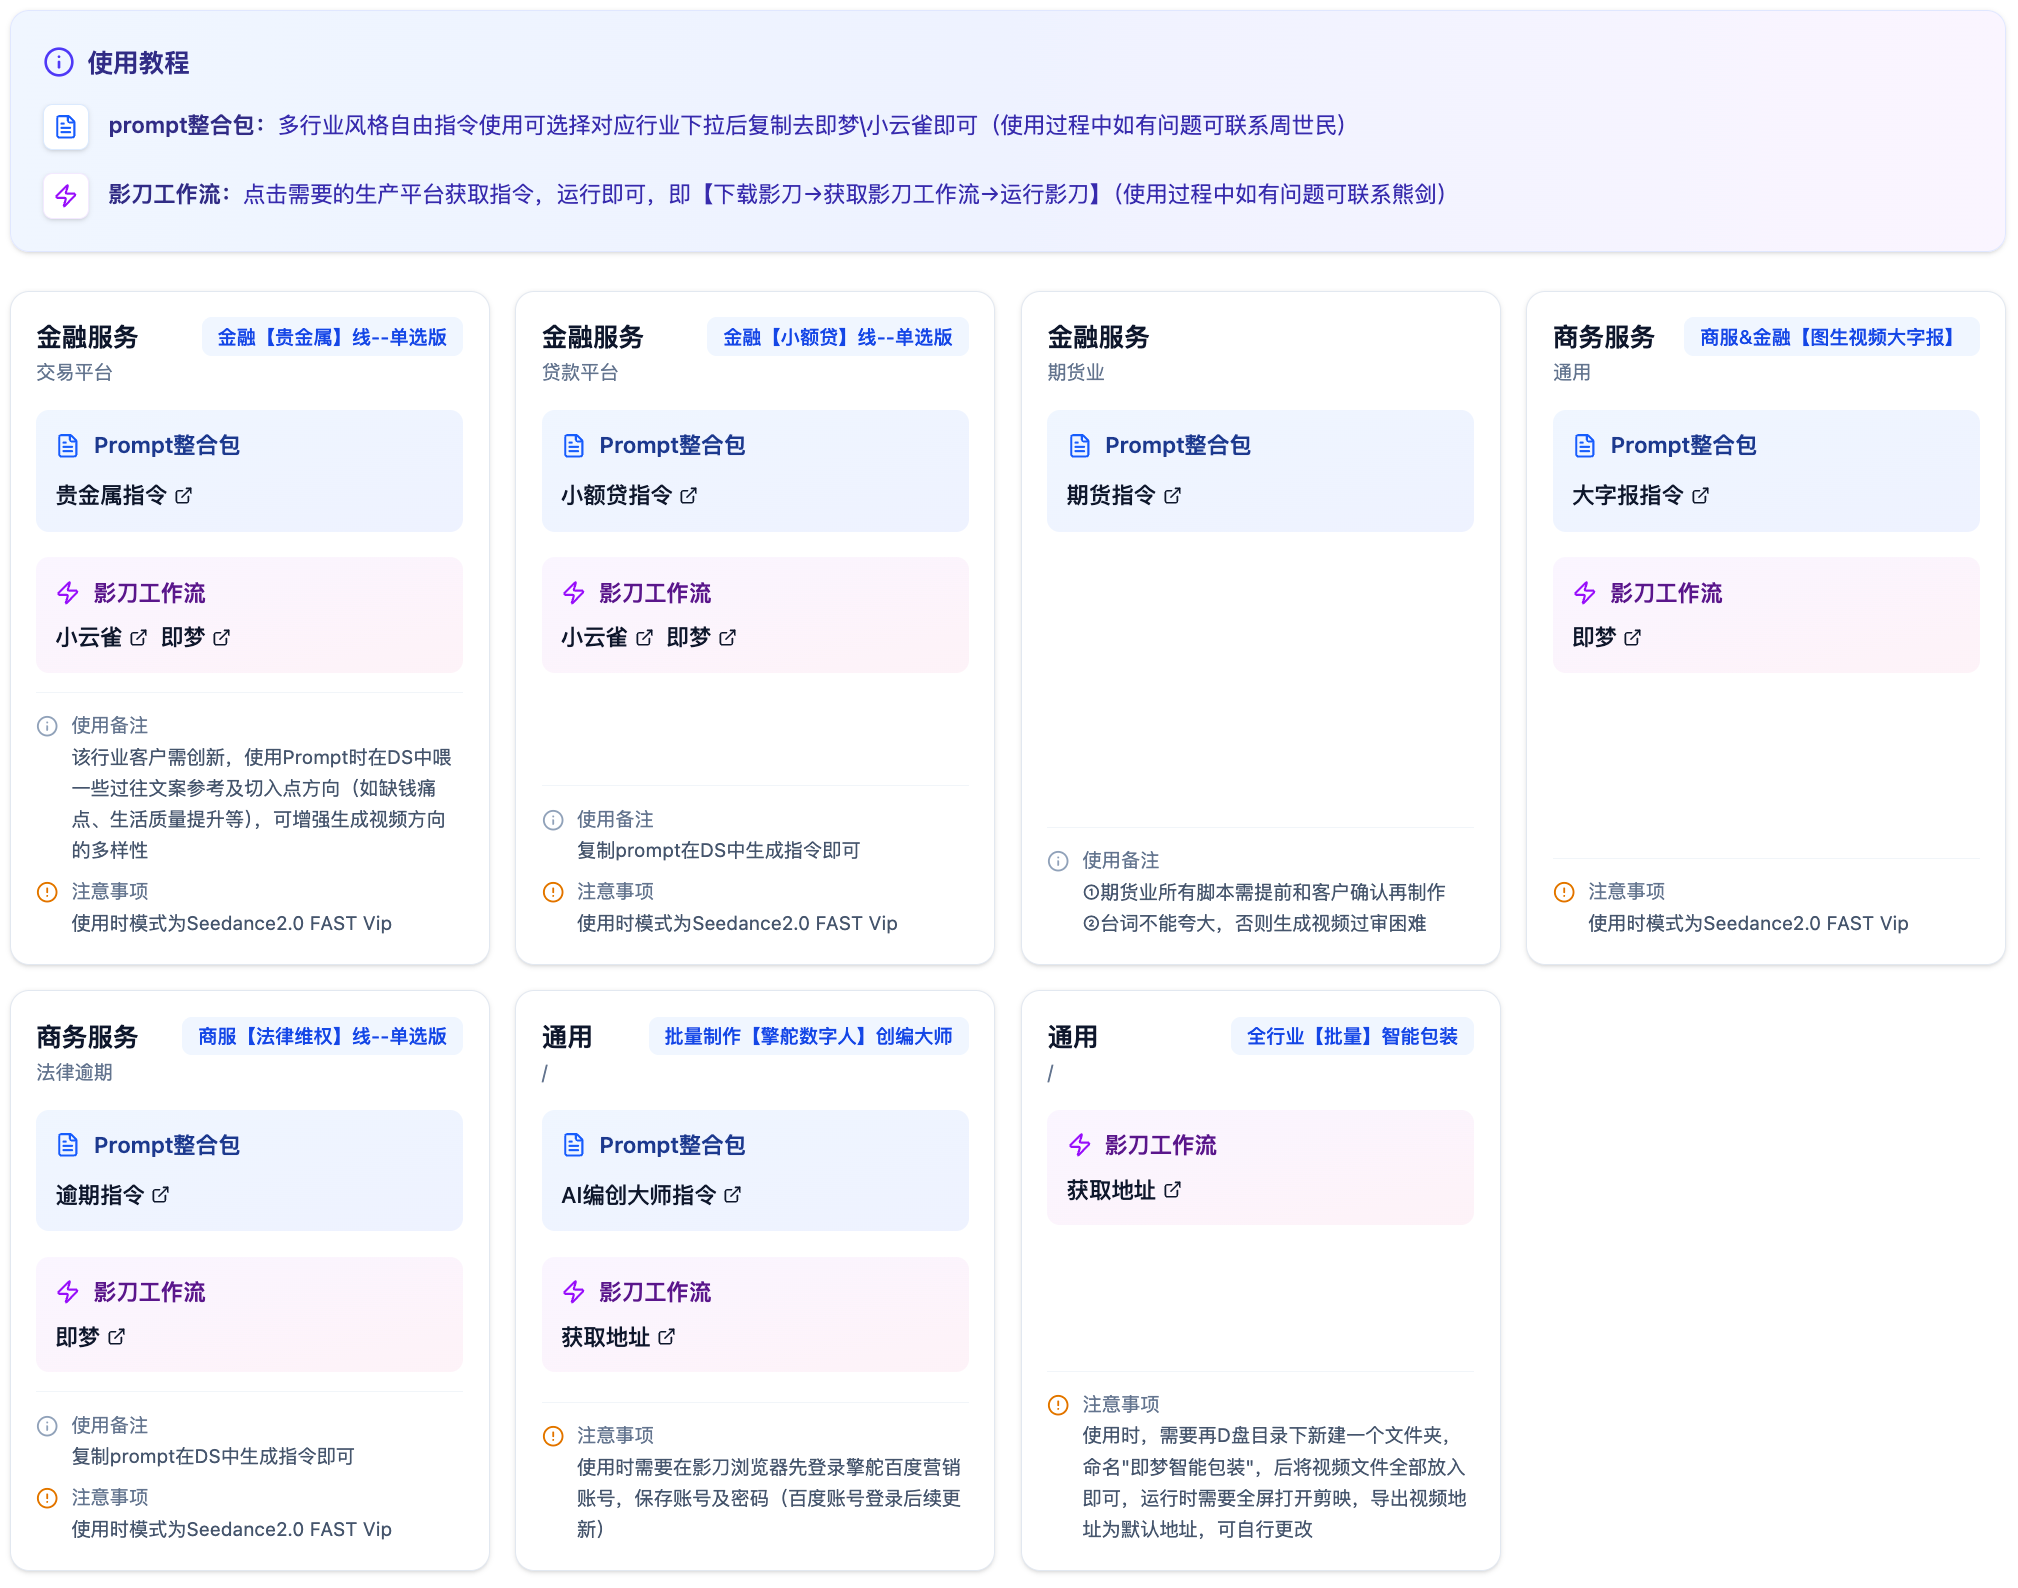
Task: Open the AI编创大师指令 prompt link
Action: click(x=652, y=1195)
